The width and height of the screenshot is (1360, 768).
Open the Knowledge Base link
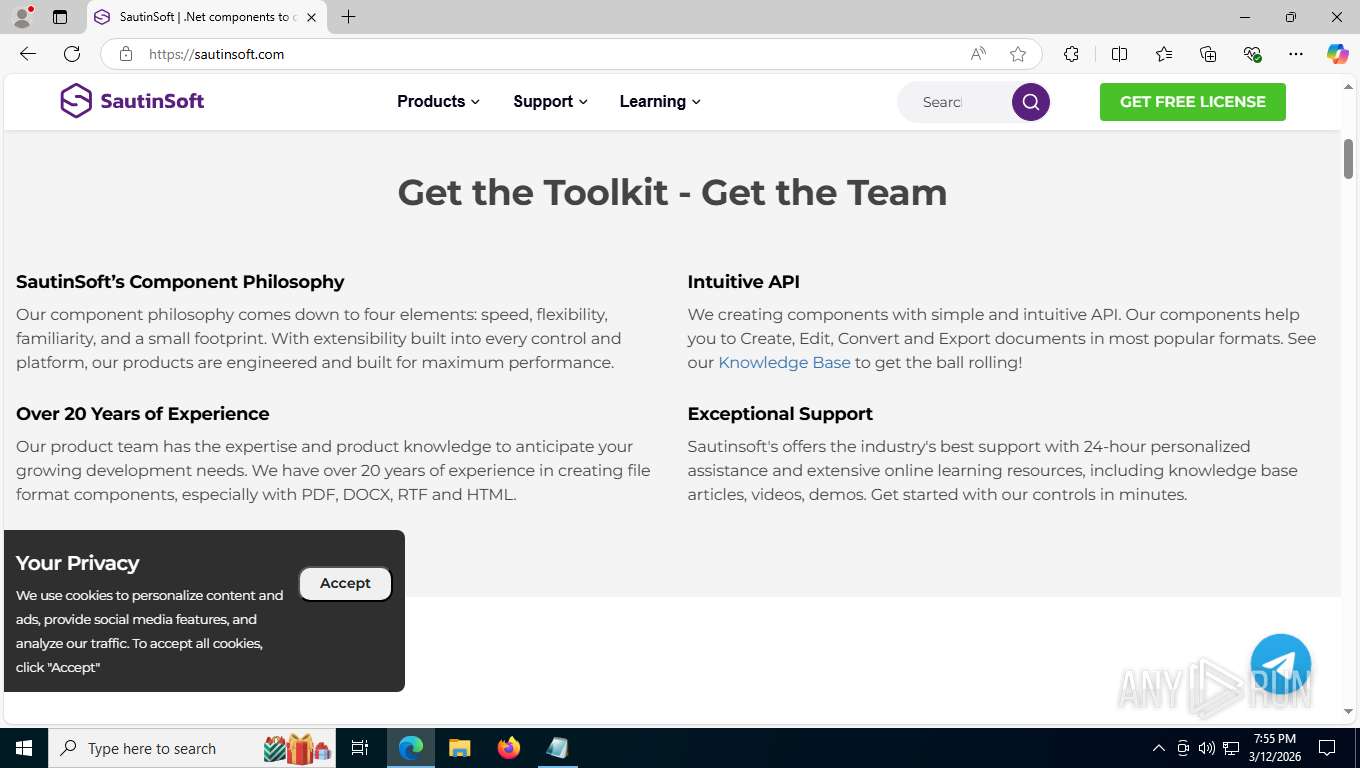784,362
